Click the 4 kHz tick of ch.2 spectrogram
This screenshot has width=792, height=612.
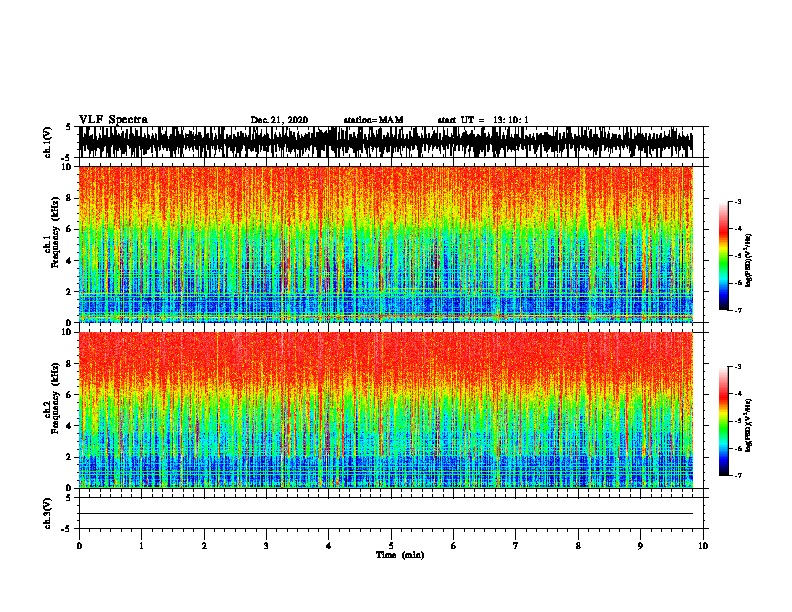[x=70, y=426]
